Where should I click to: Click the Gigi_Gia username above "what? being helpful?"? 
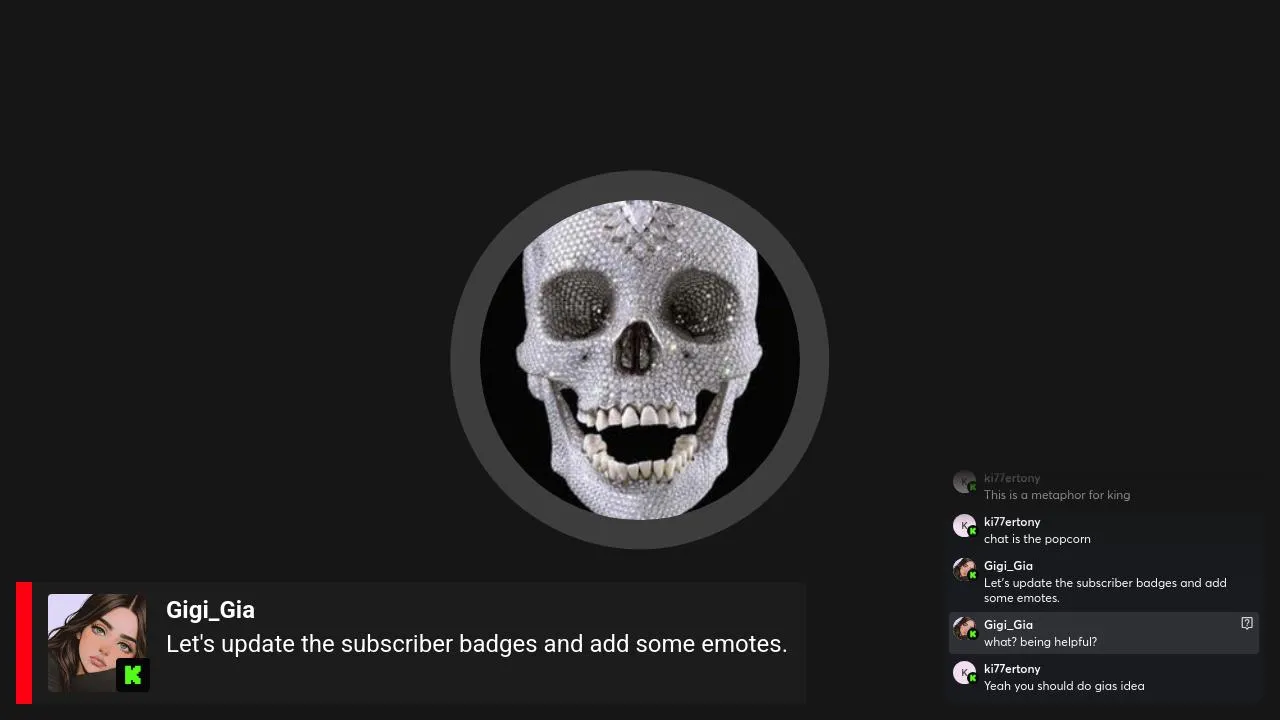coord(1008,625)
